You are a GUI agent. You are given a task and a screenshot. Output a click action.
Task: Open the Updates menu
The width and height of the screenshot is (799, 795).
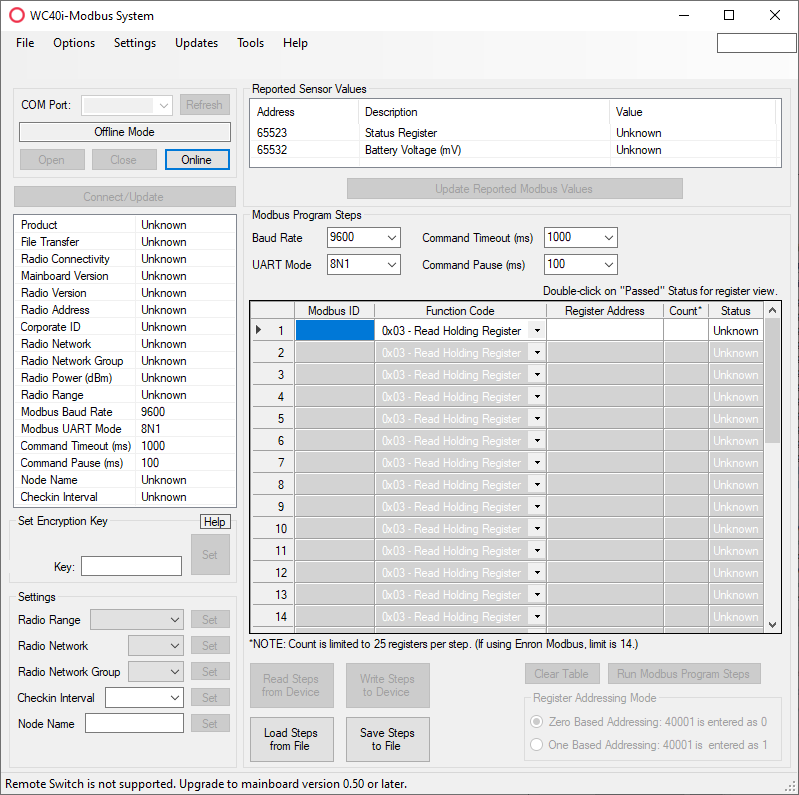pos(196,43)
